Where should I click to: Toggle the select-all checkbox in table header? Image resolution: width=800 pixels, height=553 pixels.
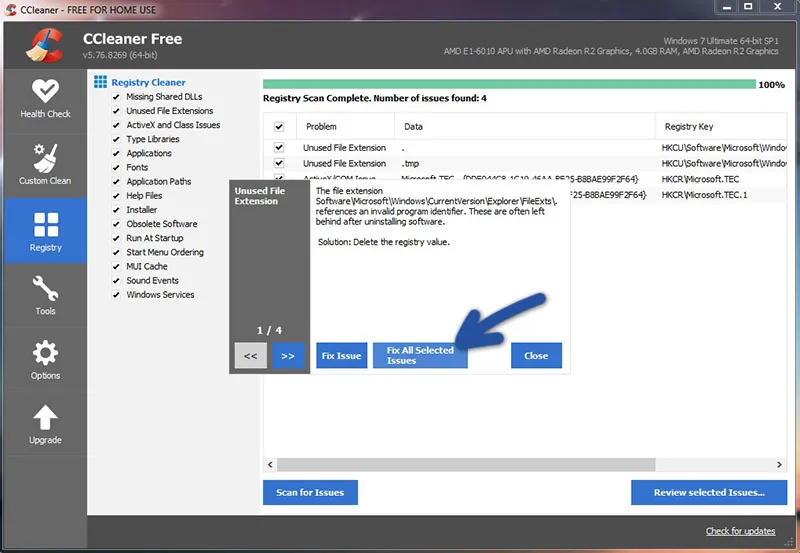coord(279,127)
